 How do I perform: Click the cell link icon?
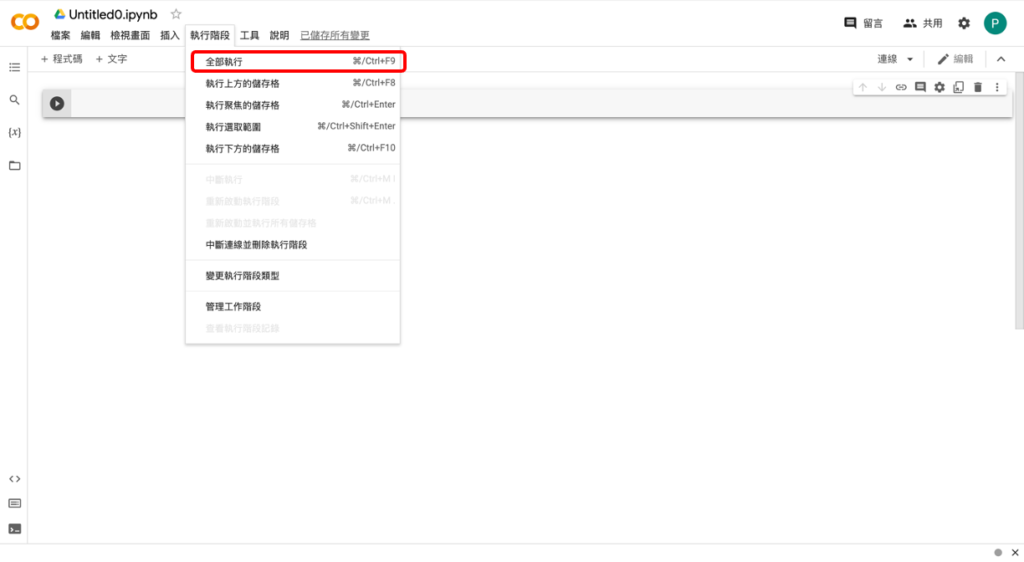901,88
